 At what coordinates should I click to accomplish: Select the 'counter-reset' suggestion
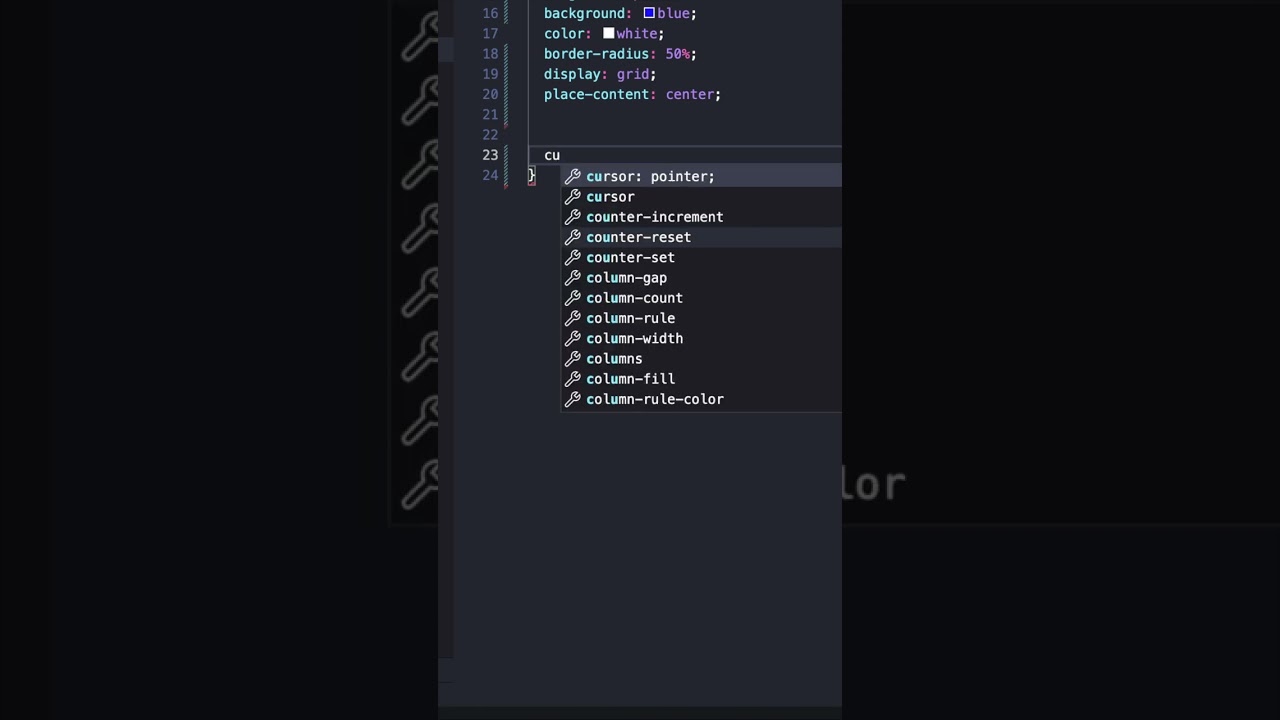[x=701, y=237]
